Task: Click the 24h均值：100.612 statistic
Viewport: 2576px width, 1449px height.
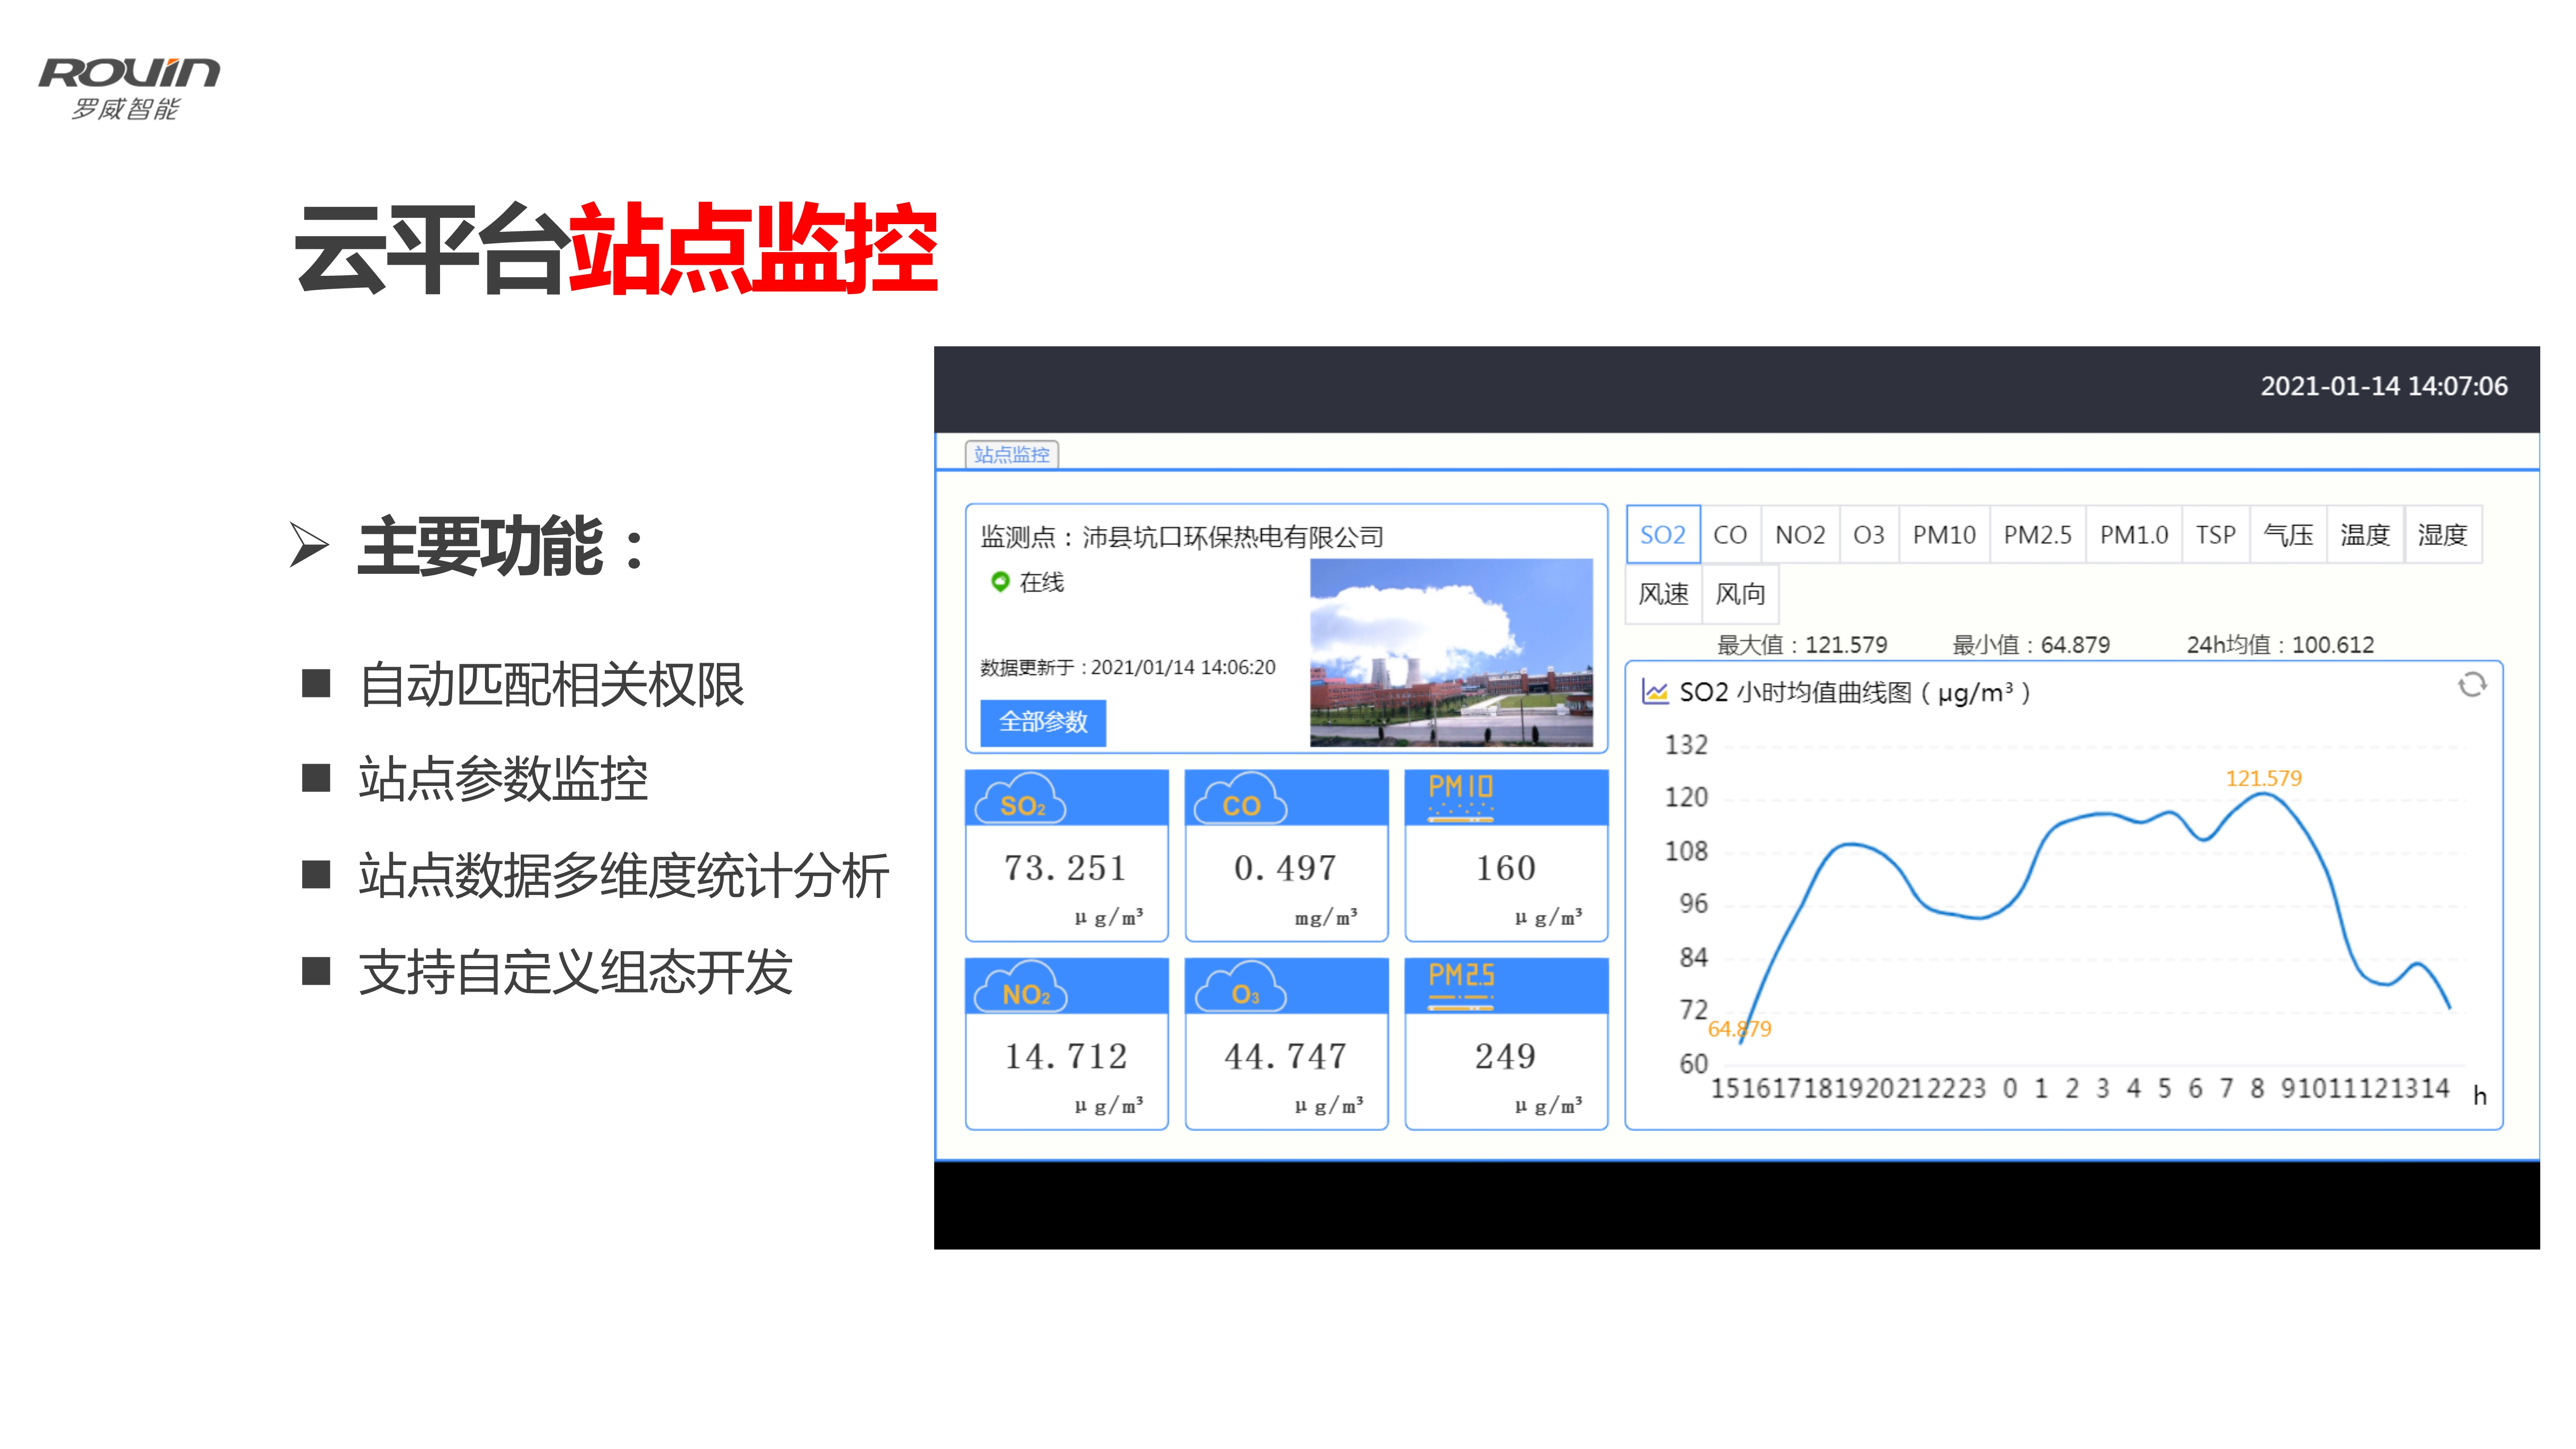Action: click(2280, 645)
